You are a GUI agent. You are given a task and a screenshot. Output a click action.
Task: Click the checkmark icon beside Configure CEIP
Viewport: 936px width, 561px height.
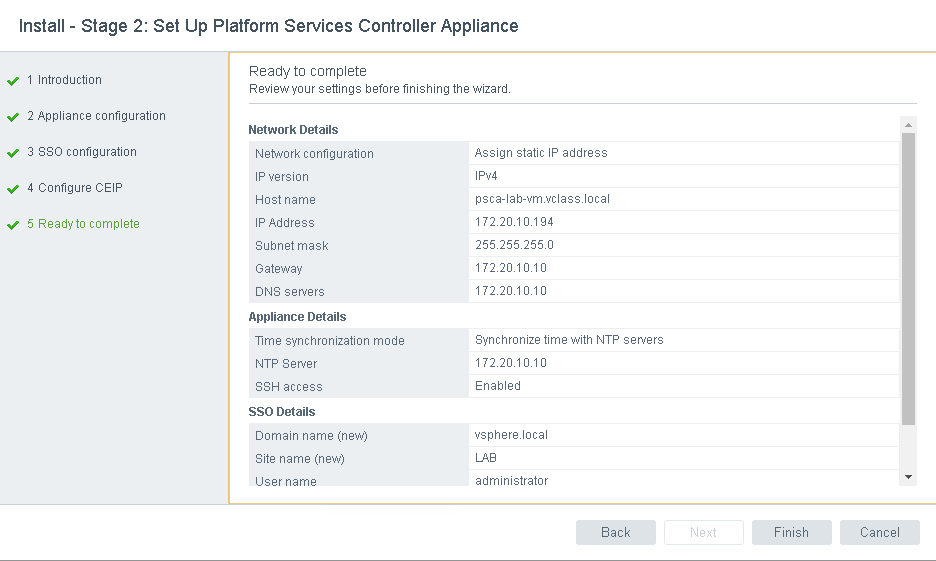tap(13, 189)
